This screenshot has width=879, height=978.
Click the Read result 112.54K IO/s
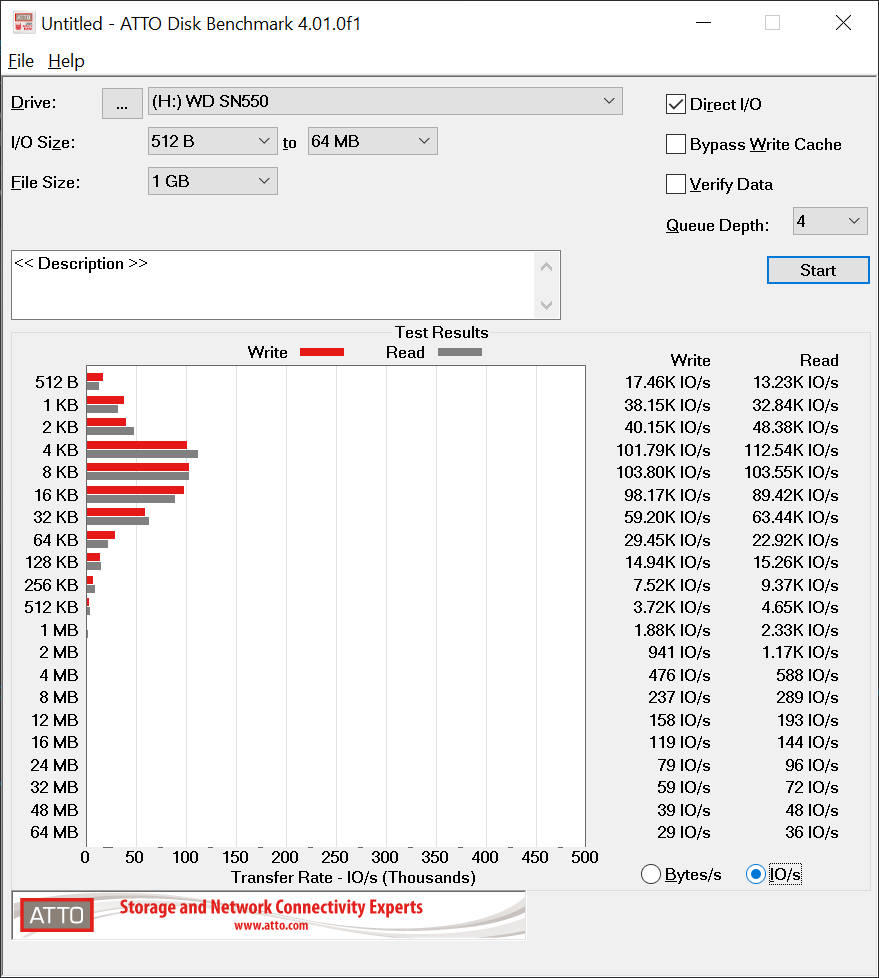coord(791,450)
